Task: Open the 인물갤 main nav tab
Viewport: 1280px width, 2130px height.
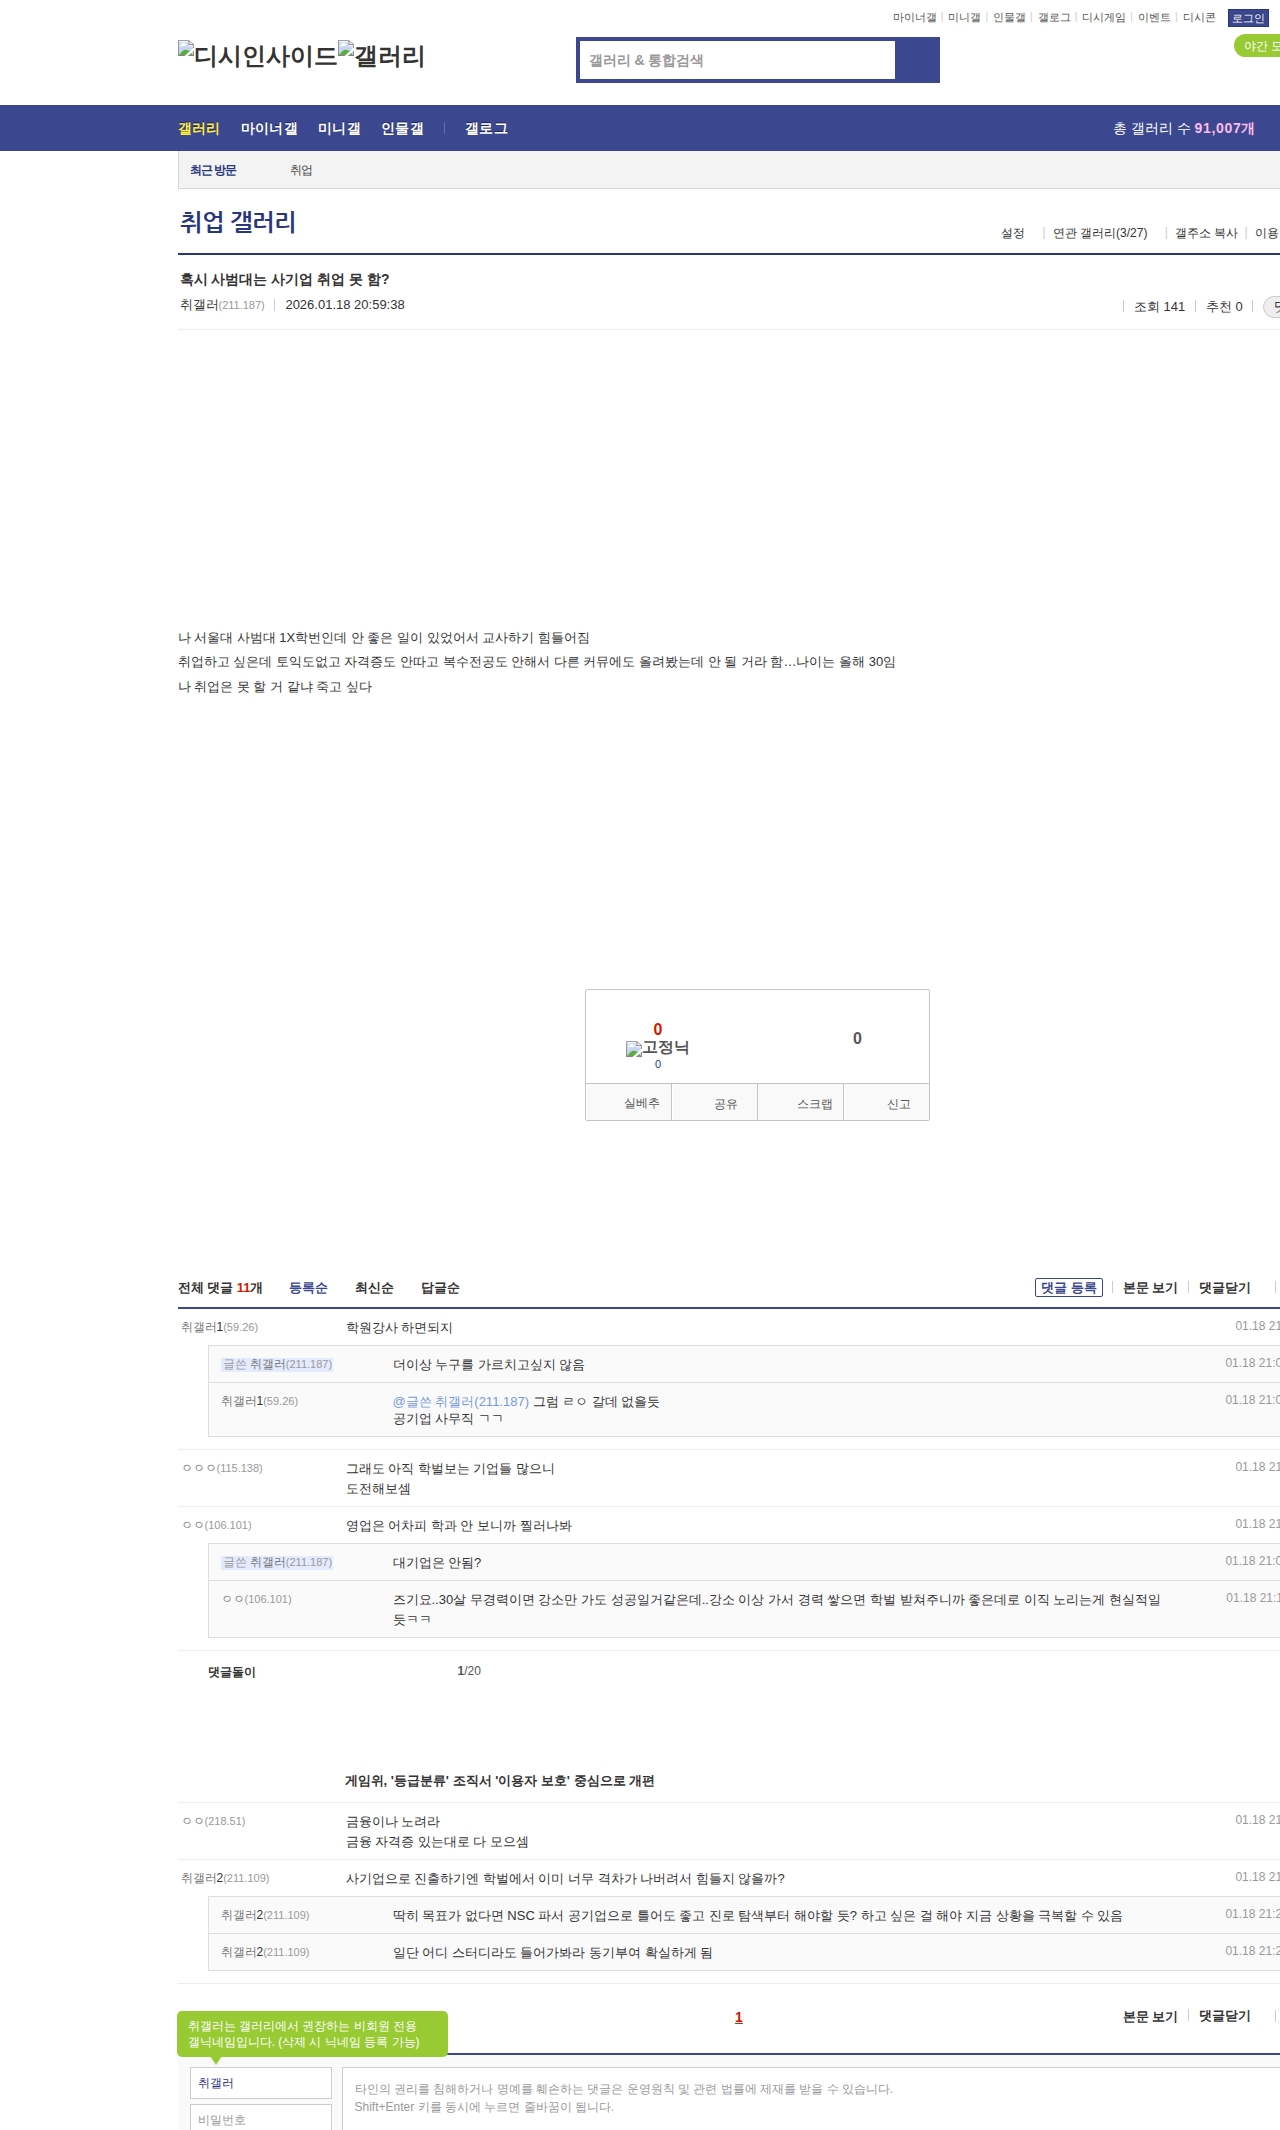Action: 402,128
